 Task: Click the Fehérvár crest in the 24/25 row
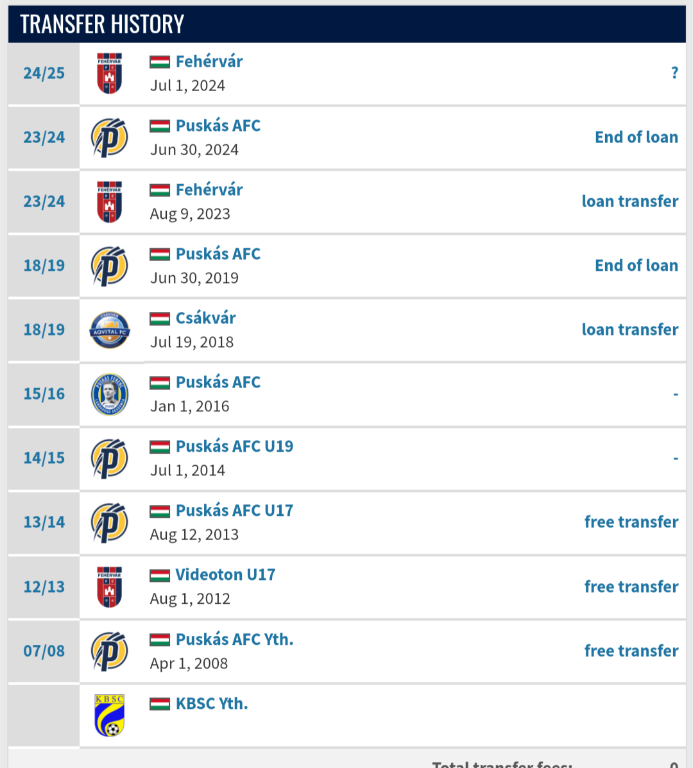tap(109, 73)
